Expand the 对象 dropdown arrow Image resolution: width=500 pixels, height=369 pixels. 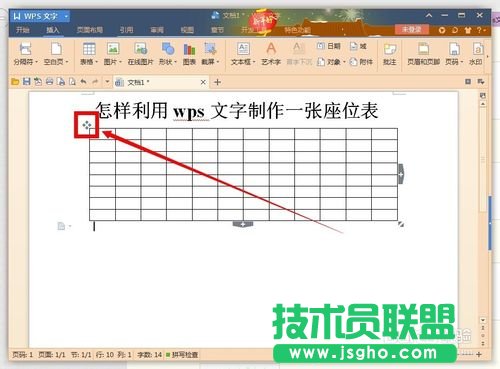point(344,62)
